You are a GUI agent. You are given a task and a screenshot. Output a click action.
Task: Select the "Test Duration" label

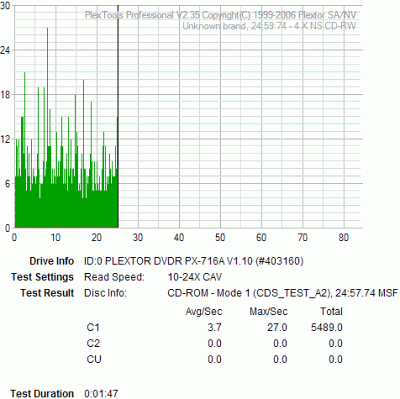(x=42, y=393)
